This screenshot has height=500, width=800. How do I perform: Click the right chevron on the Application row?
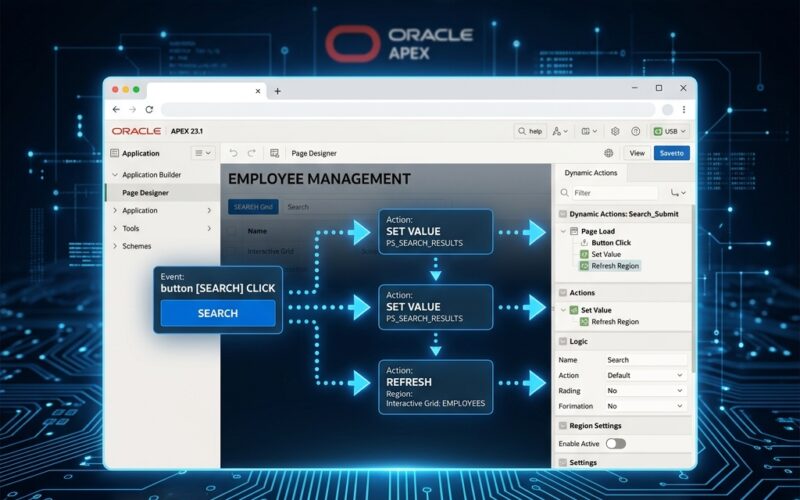pos(209,210)
